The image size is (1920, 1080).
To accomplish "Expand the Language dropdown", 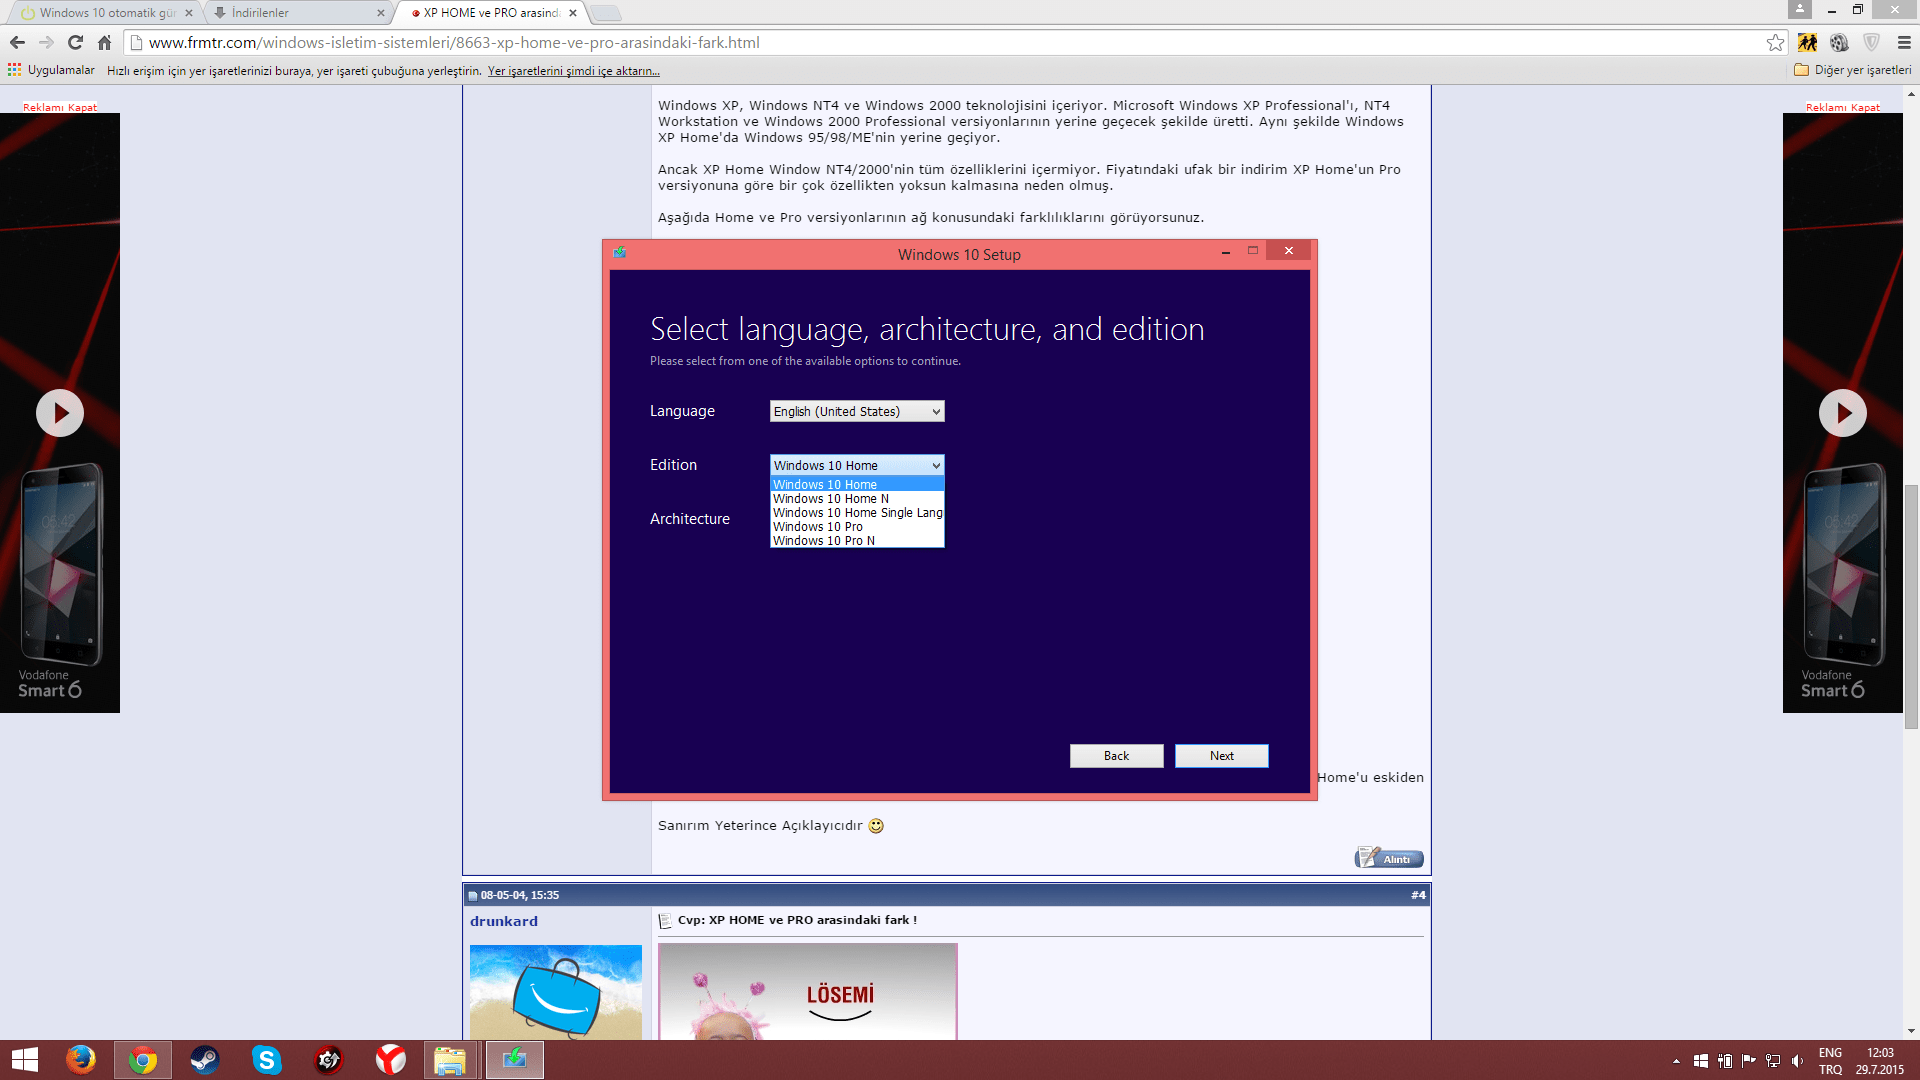I will (857, 411).
